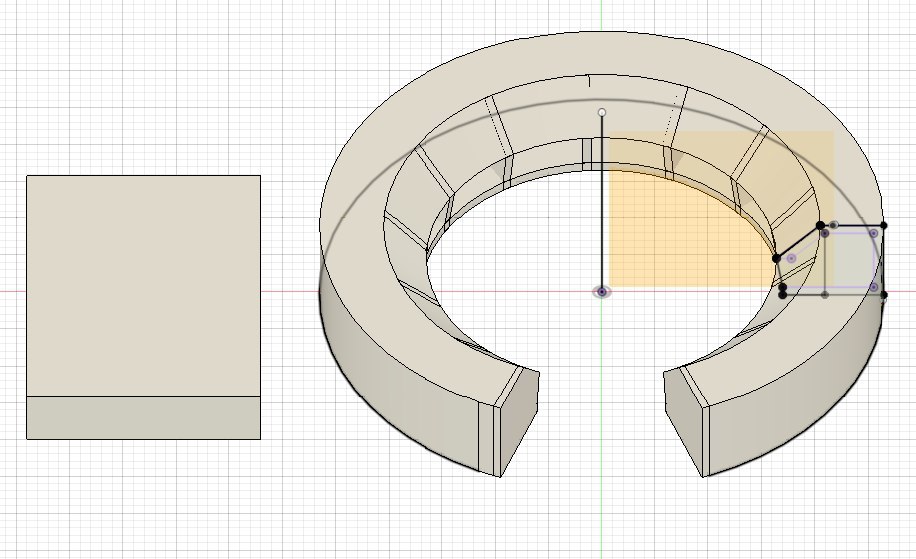Viewport: 916px width, 559px height.
Task: Select the top face of the rectangular box
Action: coord(143,286)
